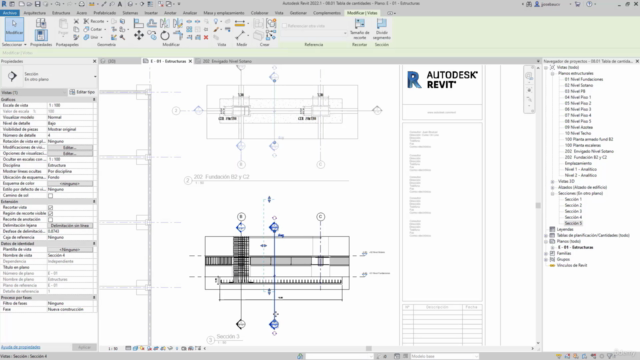This screenshot has width=640, height=360.
Task: Click the Trim/Extend tool icon
Action: click(178, 36)
